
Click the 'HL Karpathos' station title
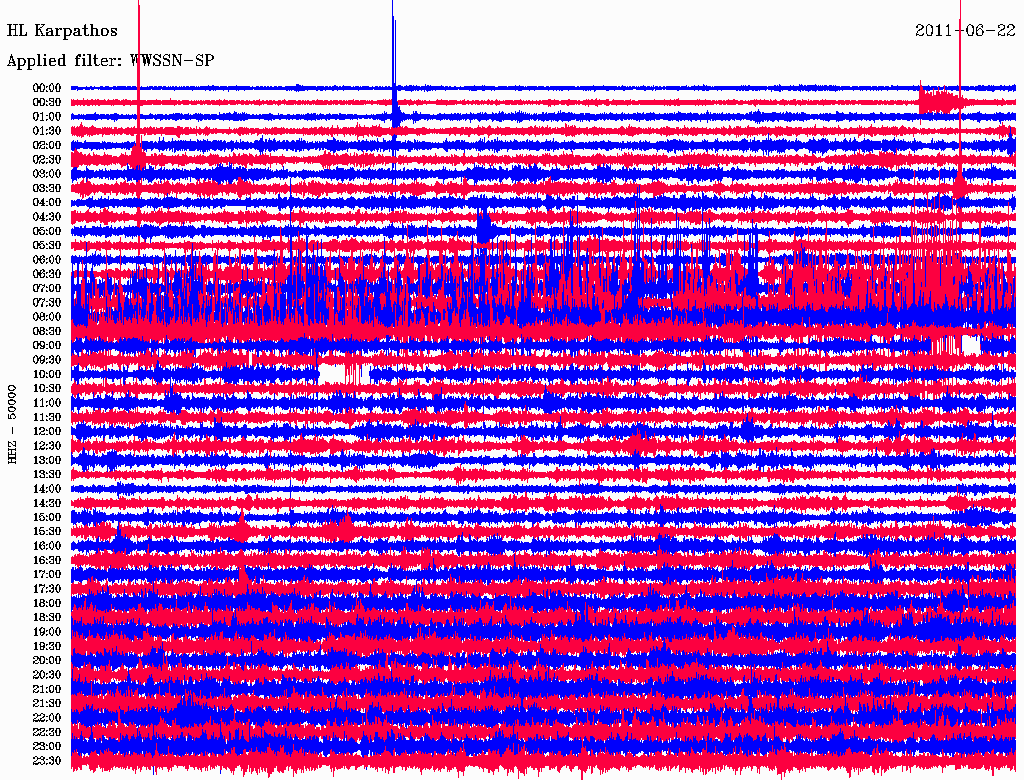click(62, 31)
